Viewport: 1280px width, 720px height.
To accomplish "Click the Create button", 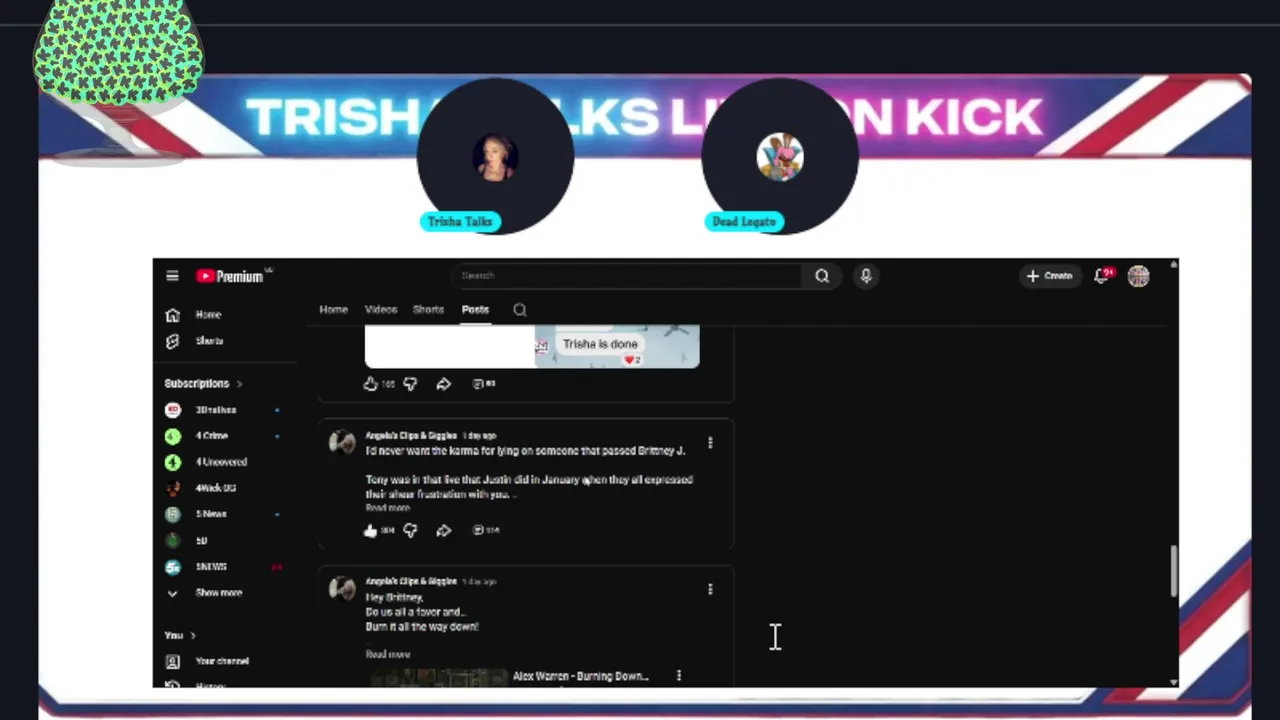I will (x=1048, y=276).
